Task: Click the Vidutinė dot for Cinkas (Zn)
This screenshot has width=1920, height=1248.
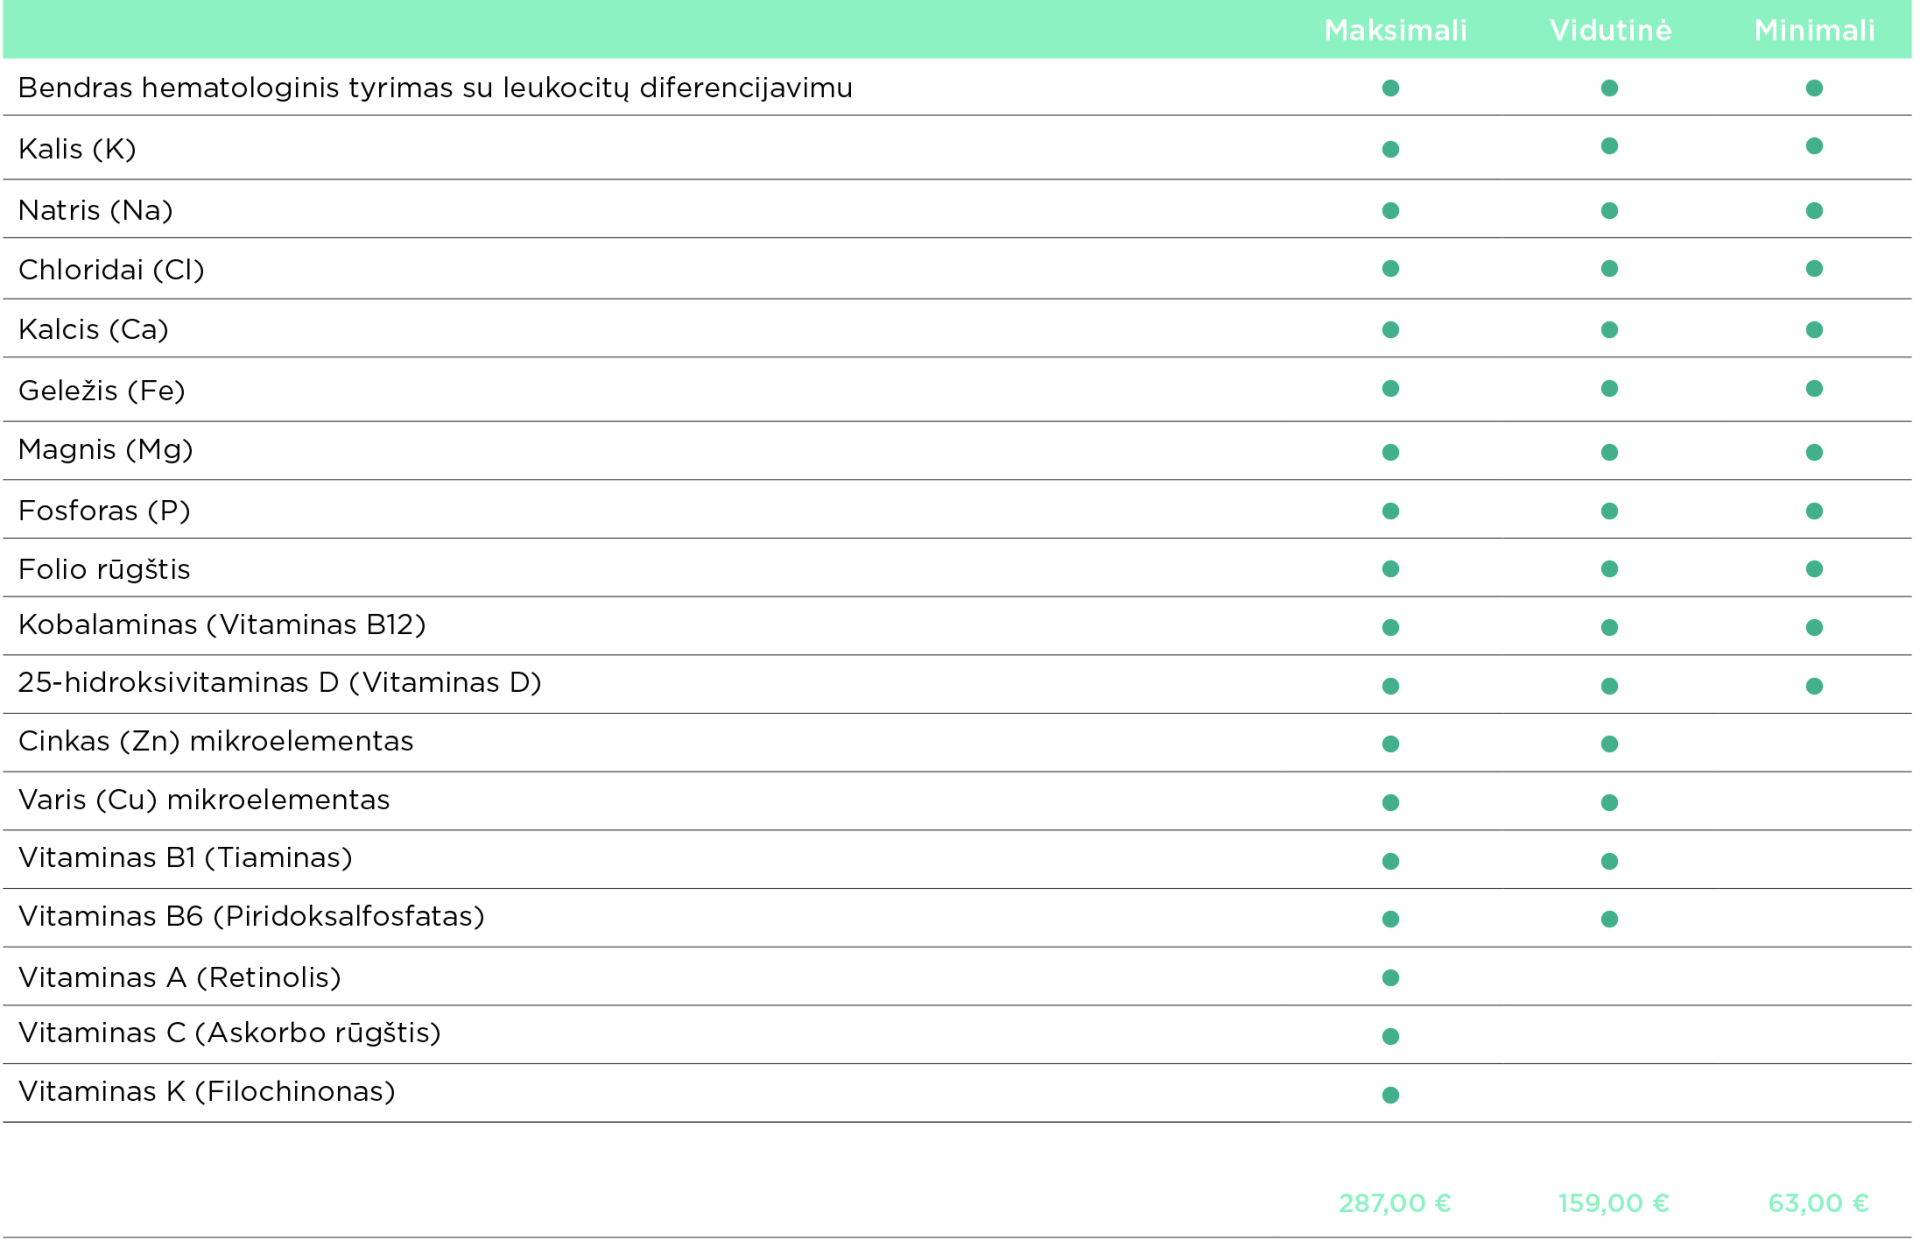Action: pyautogui.click(x=1609, y=744)
